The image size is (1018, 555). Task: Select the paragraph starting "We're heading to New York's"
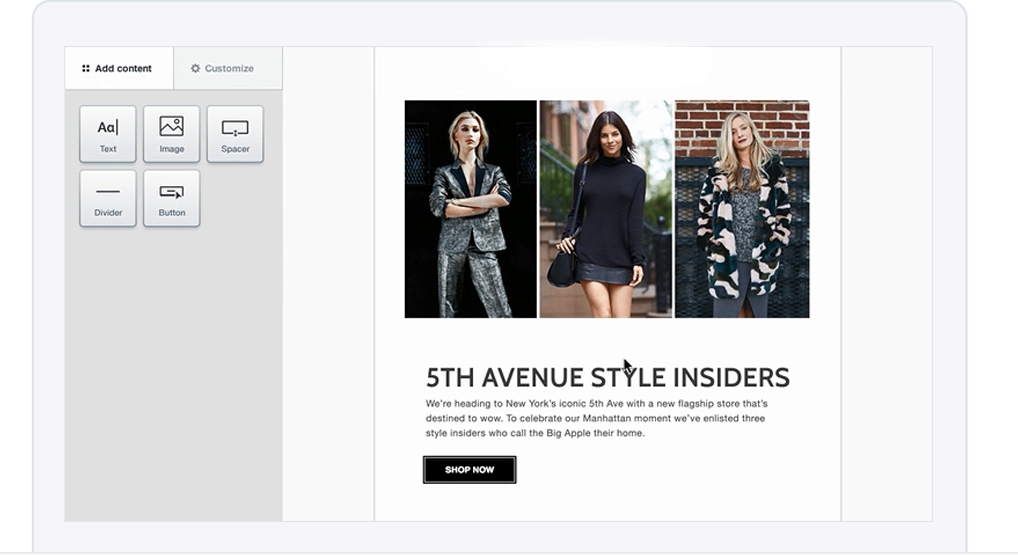[597, 418]
